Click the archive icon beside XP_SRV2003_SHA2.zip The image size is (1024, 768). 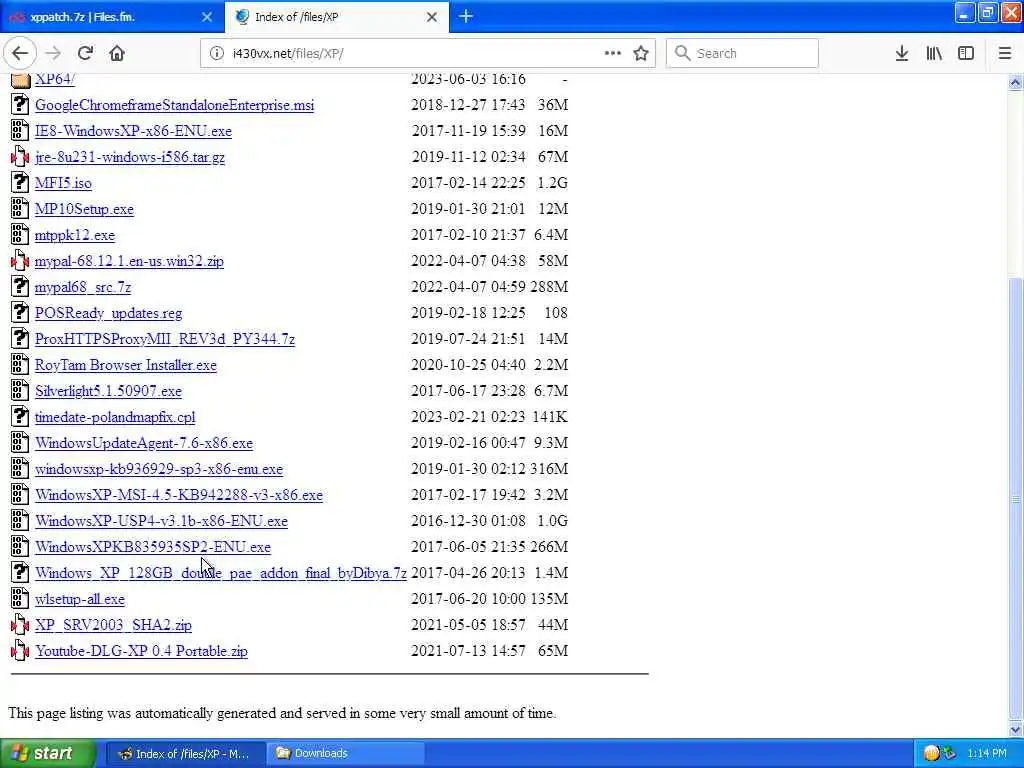pyautogui.click(x=20, y=624)
